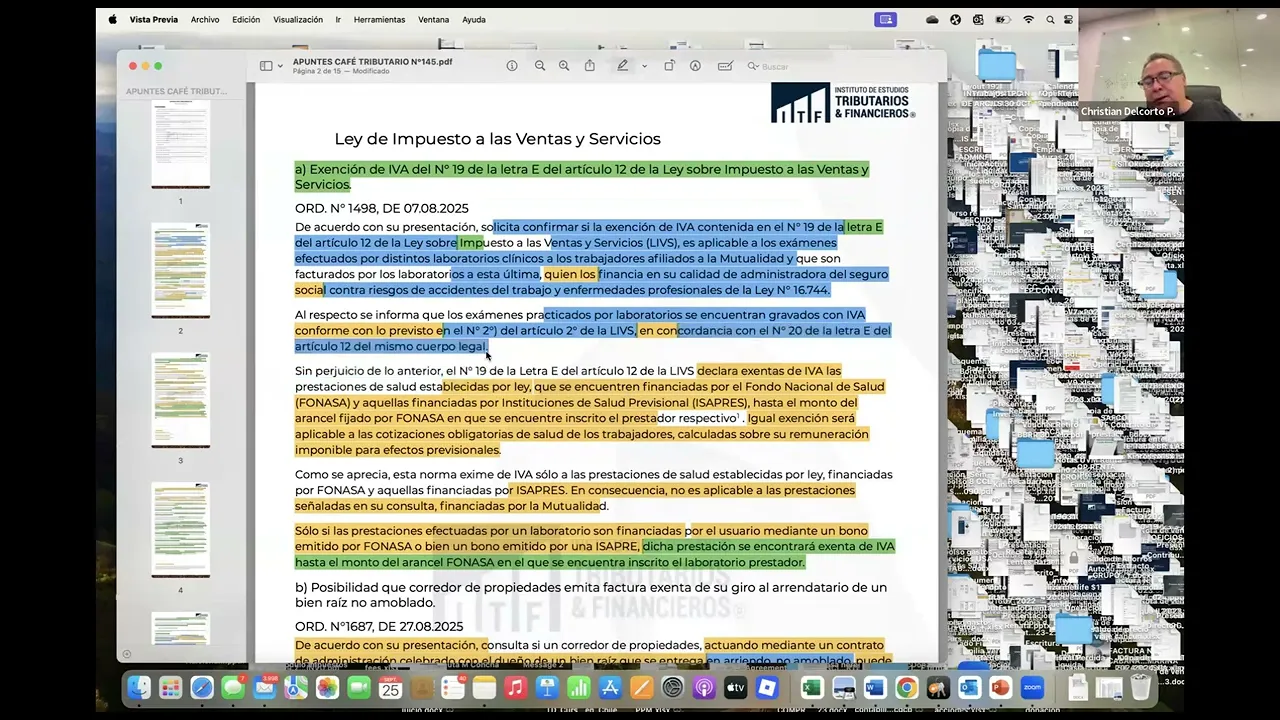
Task: Rotate the current PDF page
Action: click(x=670, y=65)
